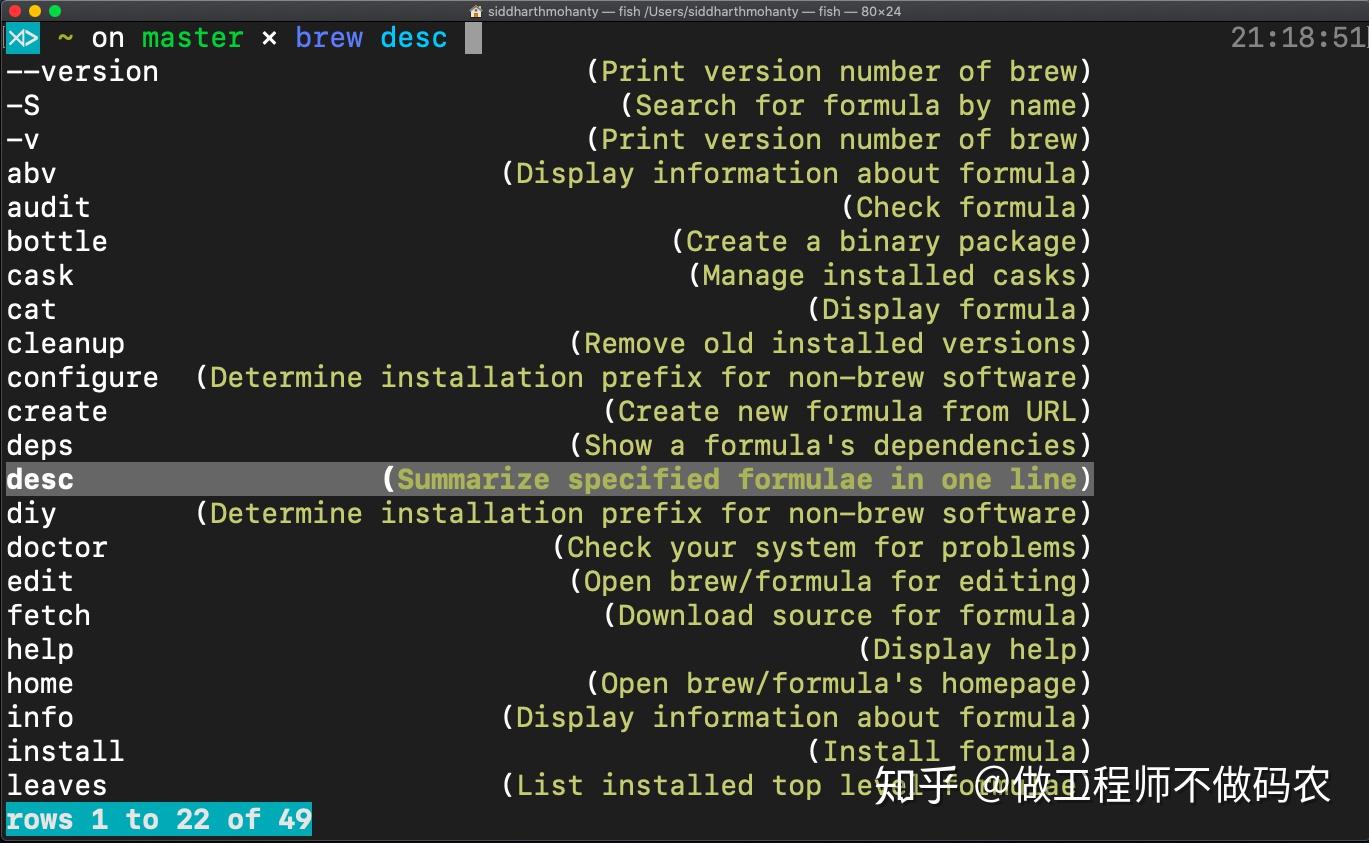Click 'Display formula' description on cat row
The image size is (1369, 843).
tap(950, 310)
